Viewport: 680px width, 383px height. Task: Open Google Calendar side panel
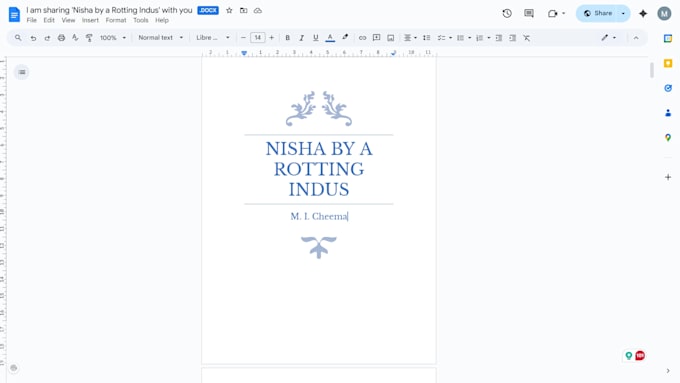pos(668,39)
